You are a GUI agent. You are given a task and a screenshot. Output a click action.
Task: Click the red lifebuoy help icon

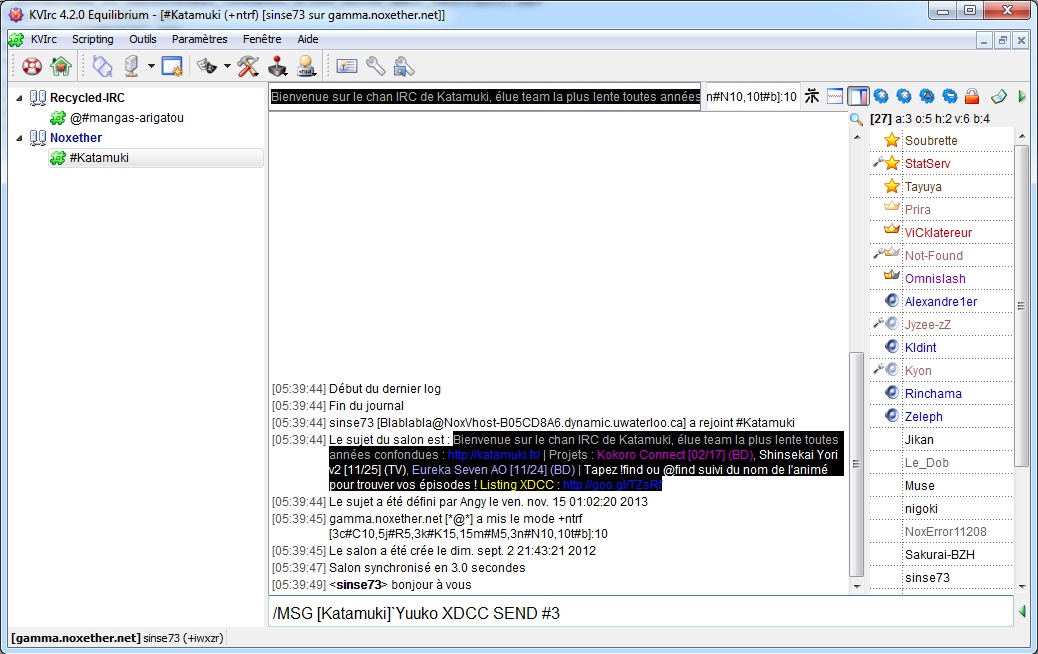(x=32, y=67)
